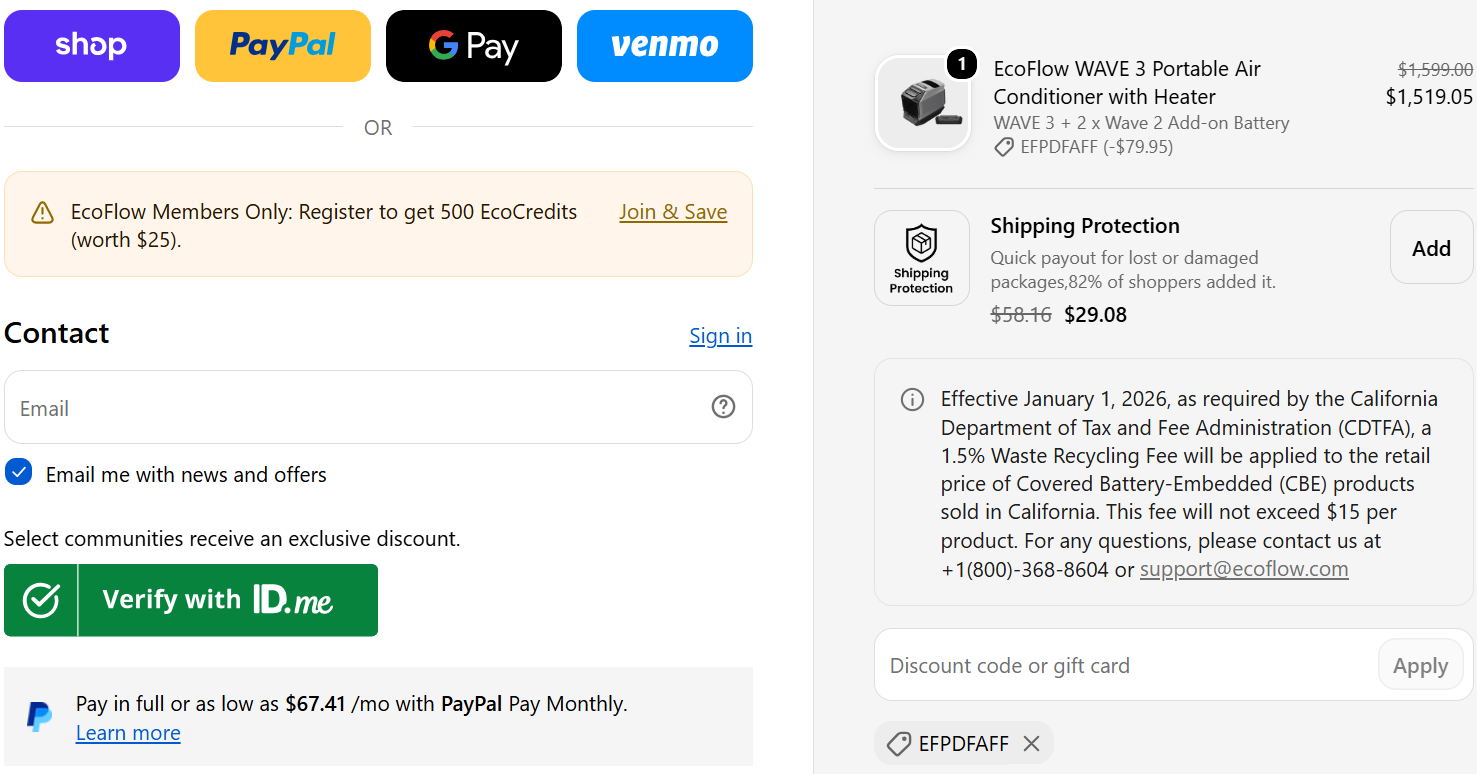Remove the EFPDFAFF discount code
The image size is (1477, 774).
coord(1032,744)
